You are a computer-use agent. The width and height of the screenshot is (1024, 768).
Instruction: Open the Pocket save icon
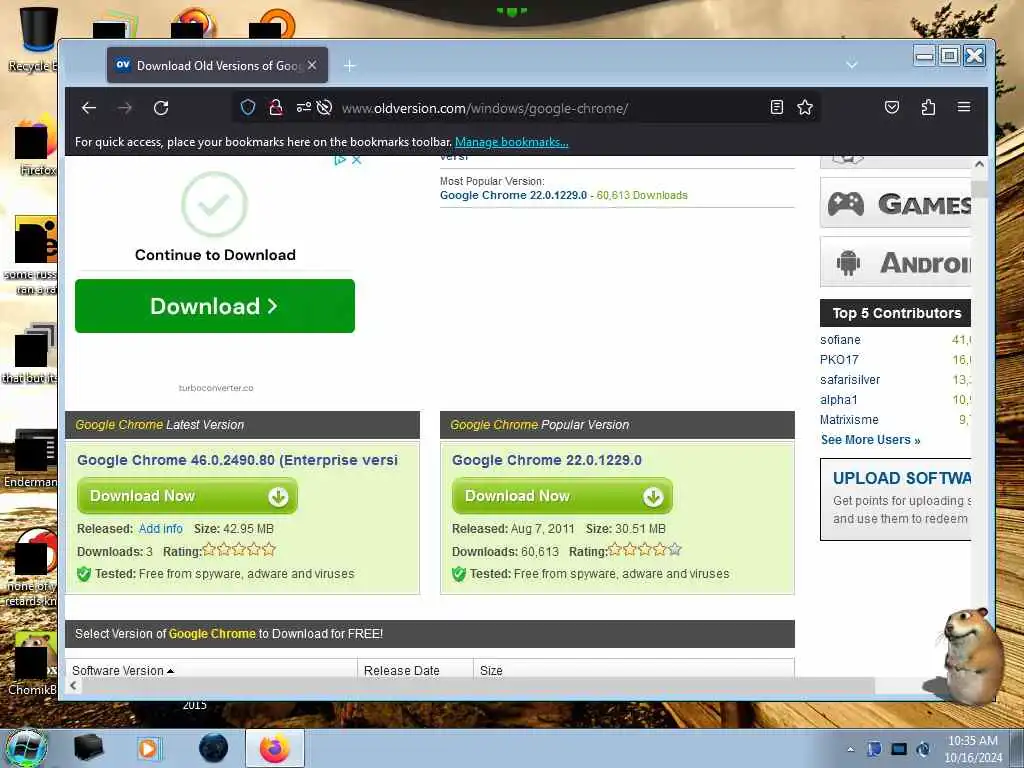(x=891, y=107)
